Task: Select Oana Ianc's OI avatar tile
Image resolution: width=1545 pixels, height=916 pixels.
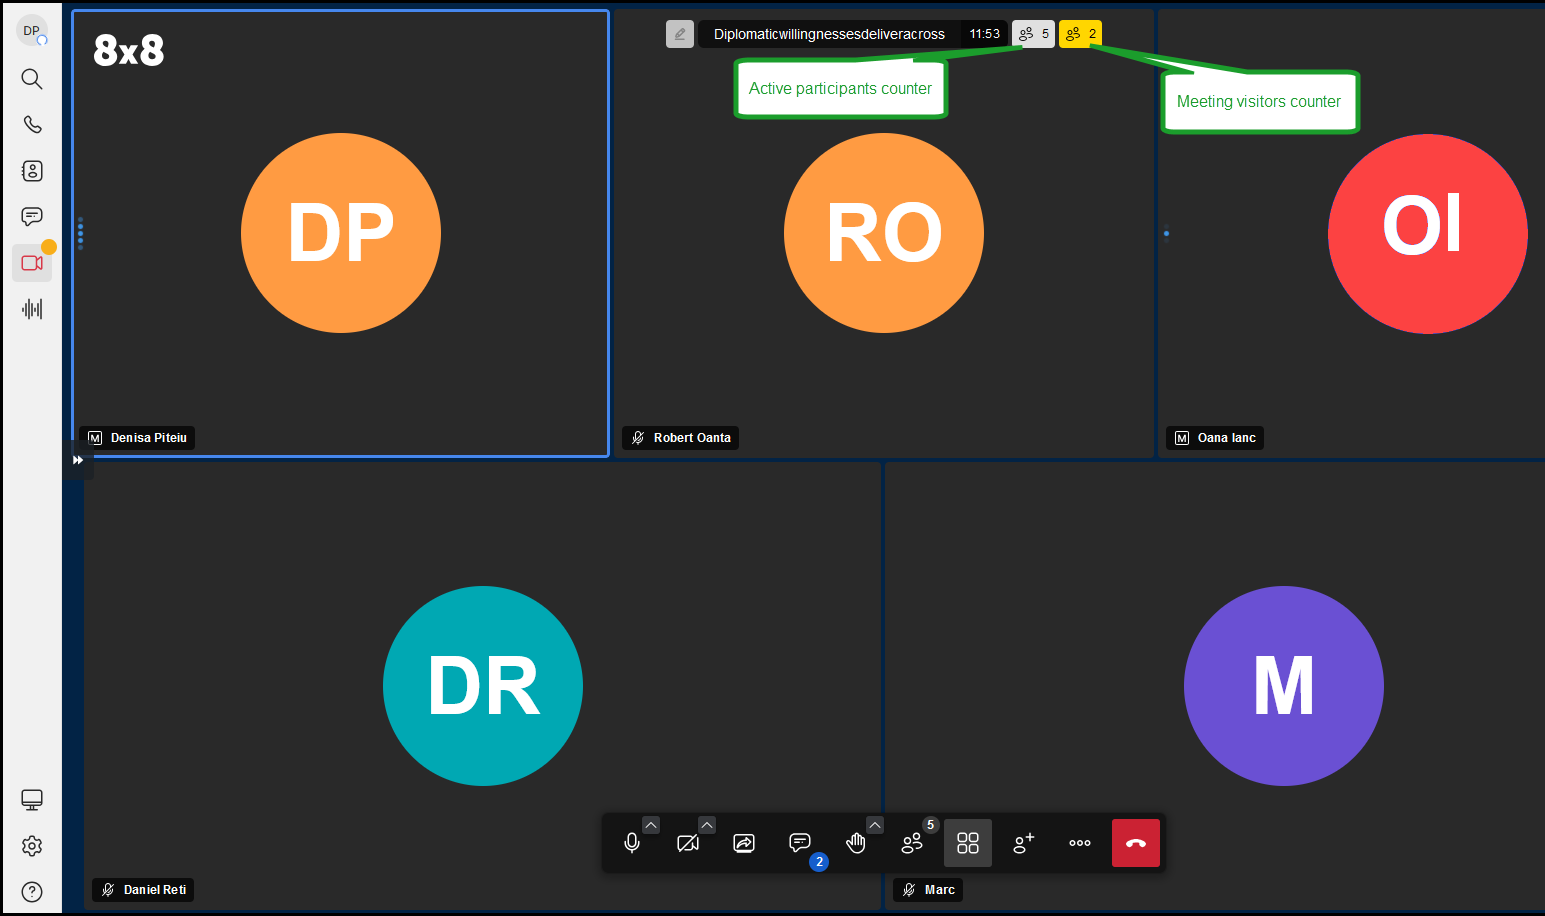Action: point(1428,234)
